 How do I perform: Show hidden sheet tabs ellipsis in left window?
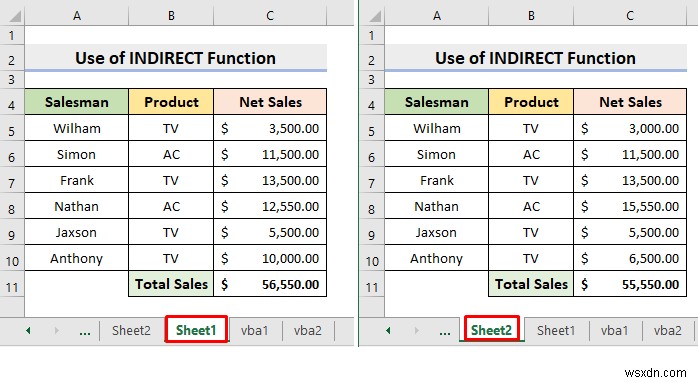point(85,332)
